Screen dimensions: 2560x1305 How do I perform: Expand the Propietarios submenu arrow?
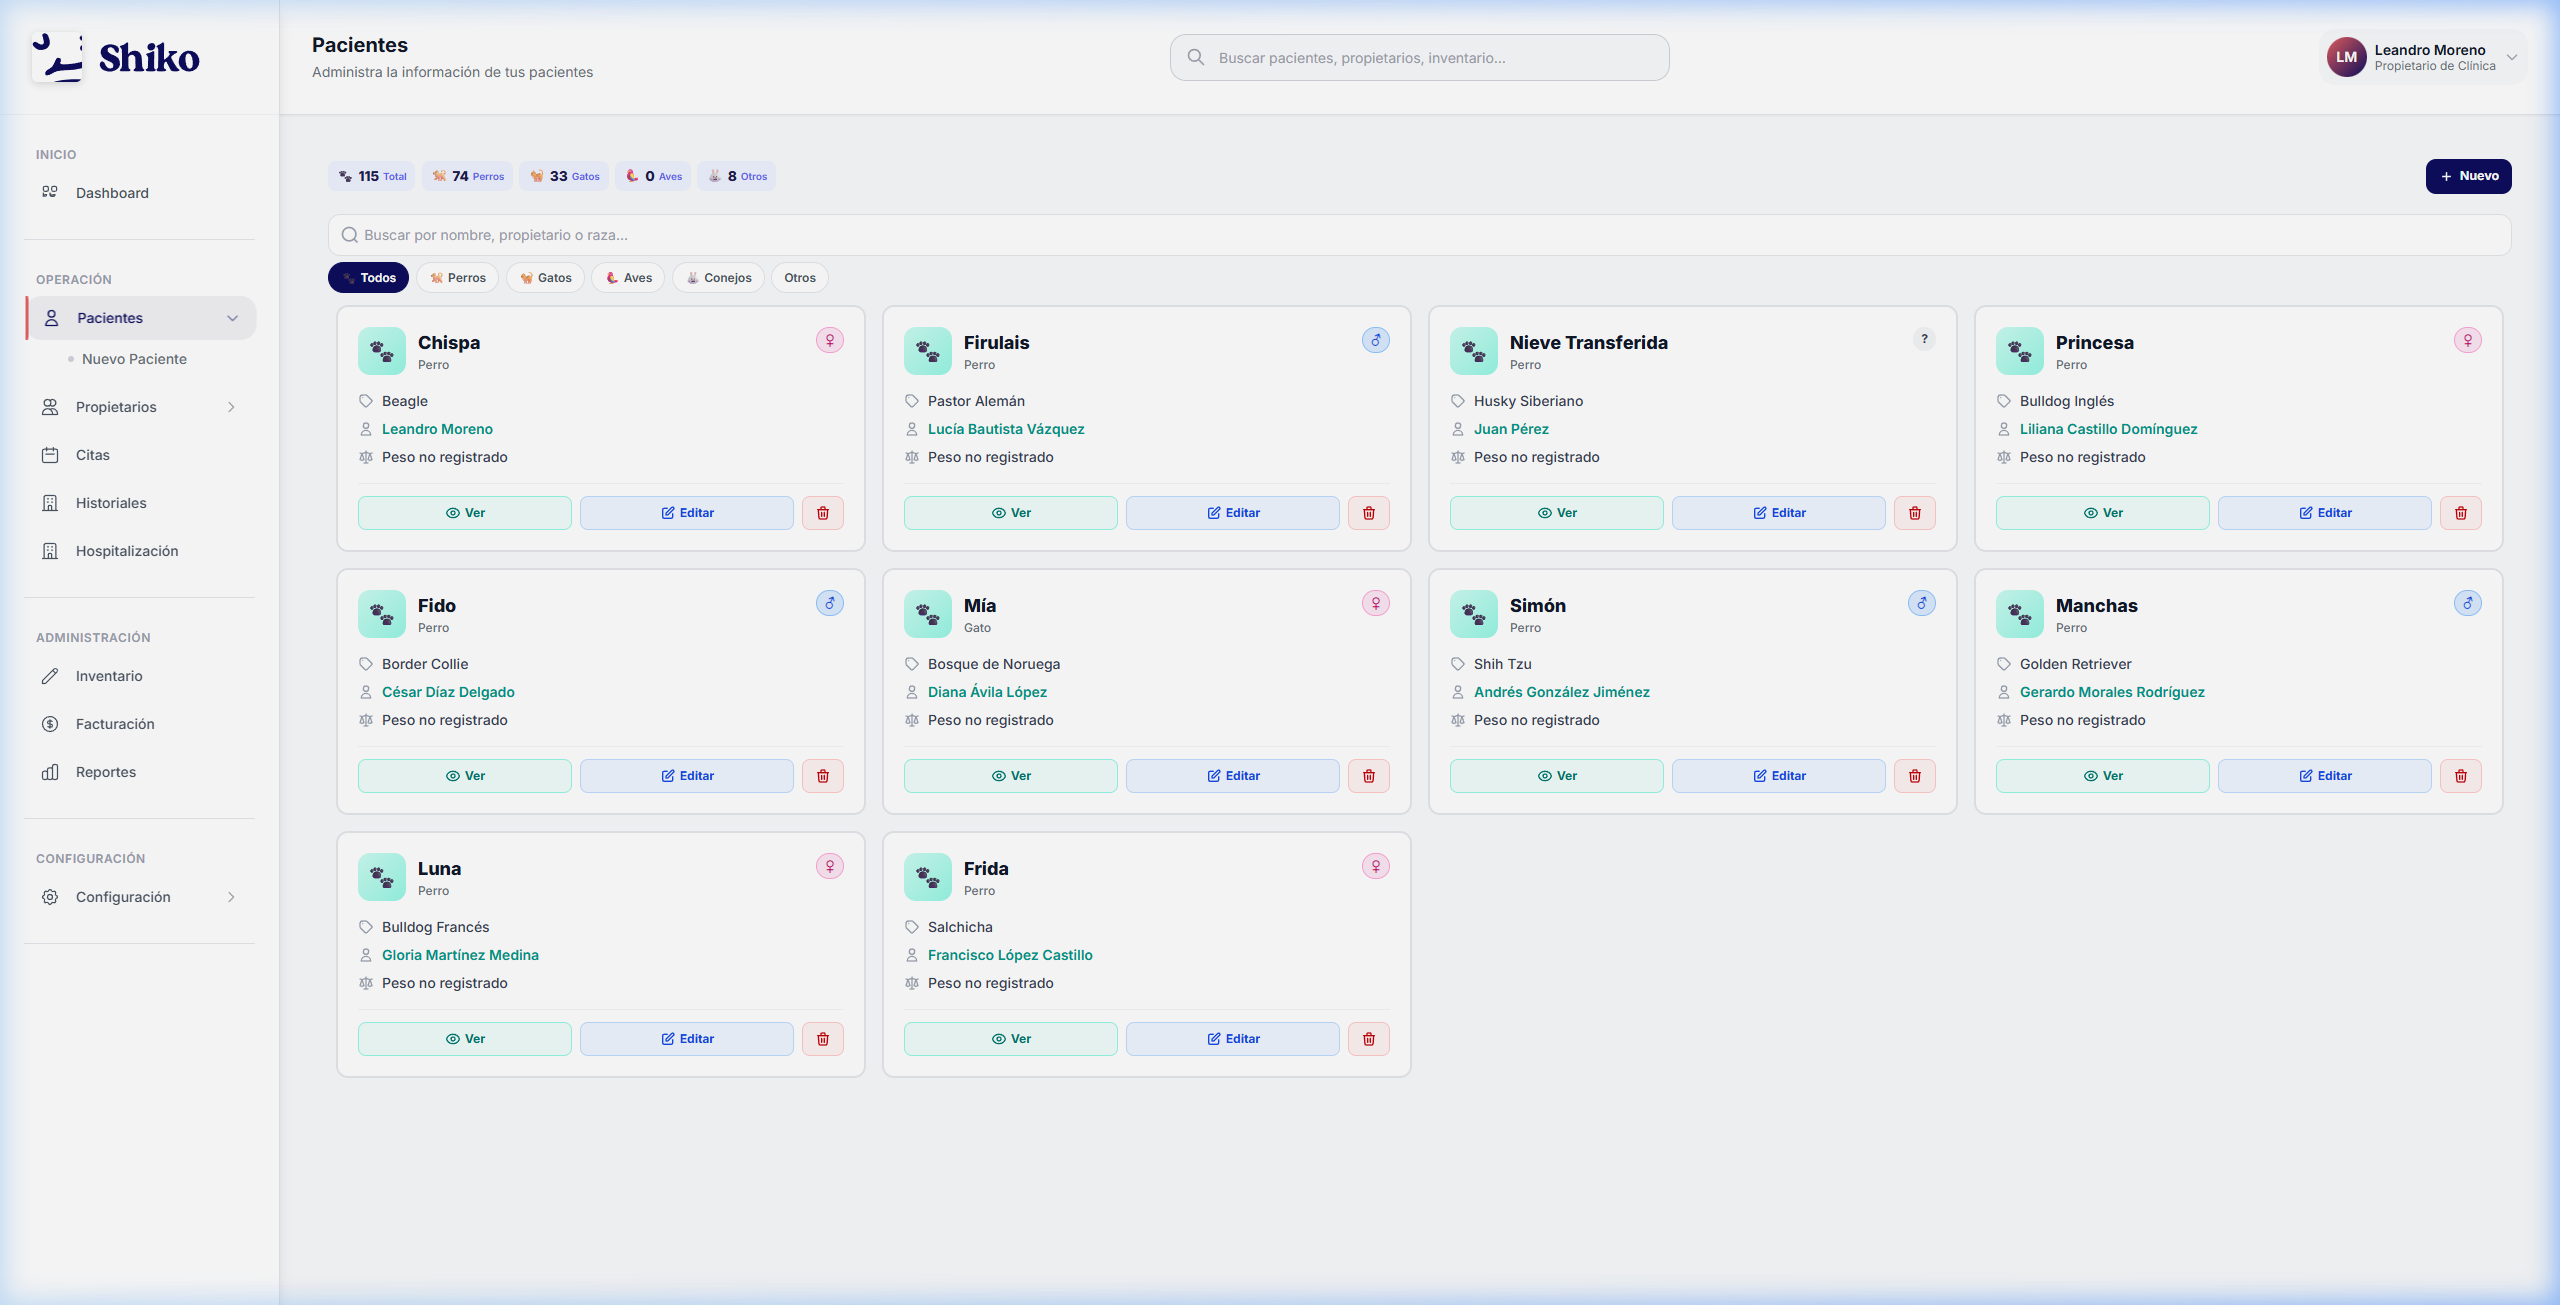[231, 407]
